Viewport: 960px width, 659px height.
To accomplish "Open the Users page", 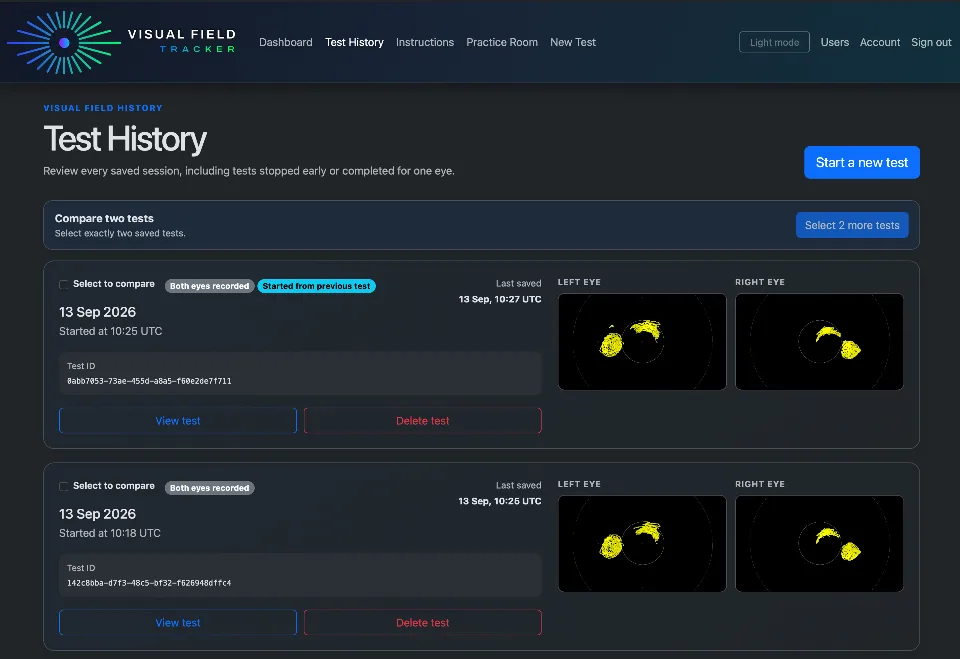I will [x=834, y=42].
